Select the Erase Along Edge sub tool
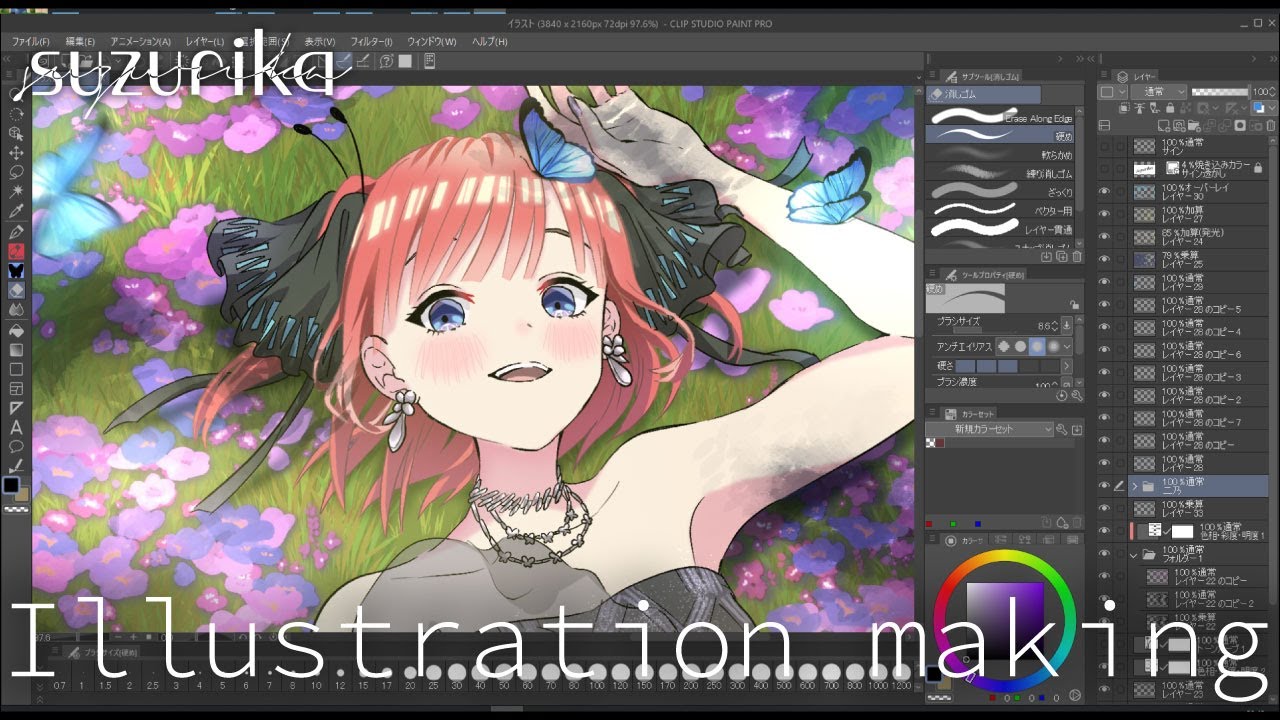 click(1000, 117)
